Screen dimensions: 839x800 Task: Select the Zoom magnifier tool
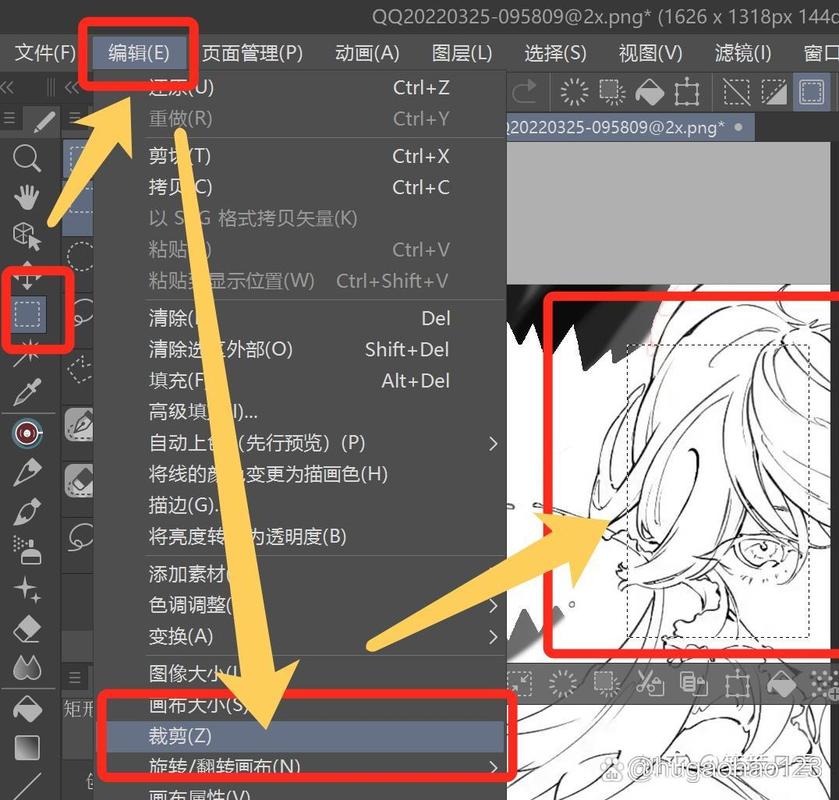point(27,158)
